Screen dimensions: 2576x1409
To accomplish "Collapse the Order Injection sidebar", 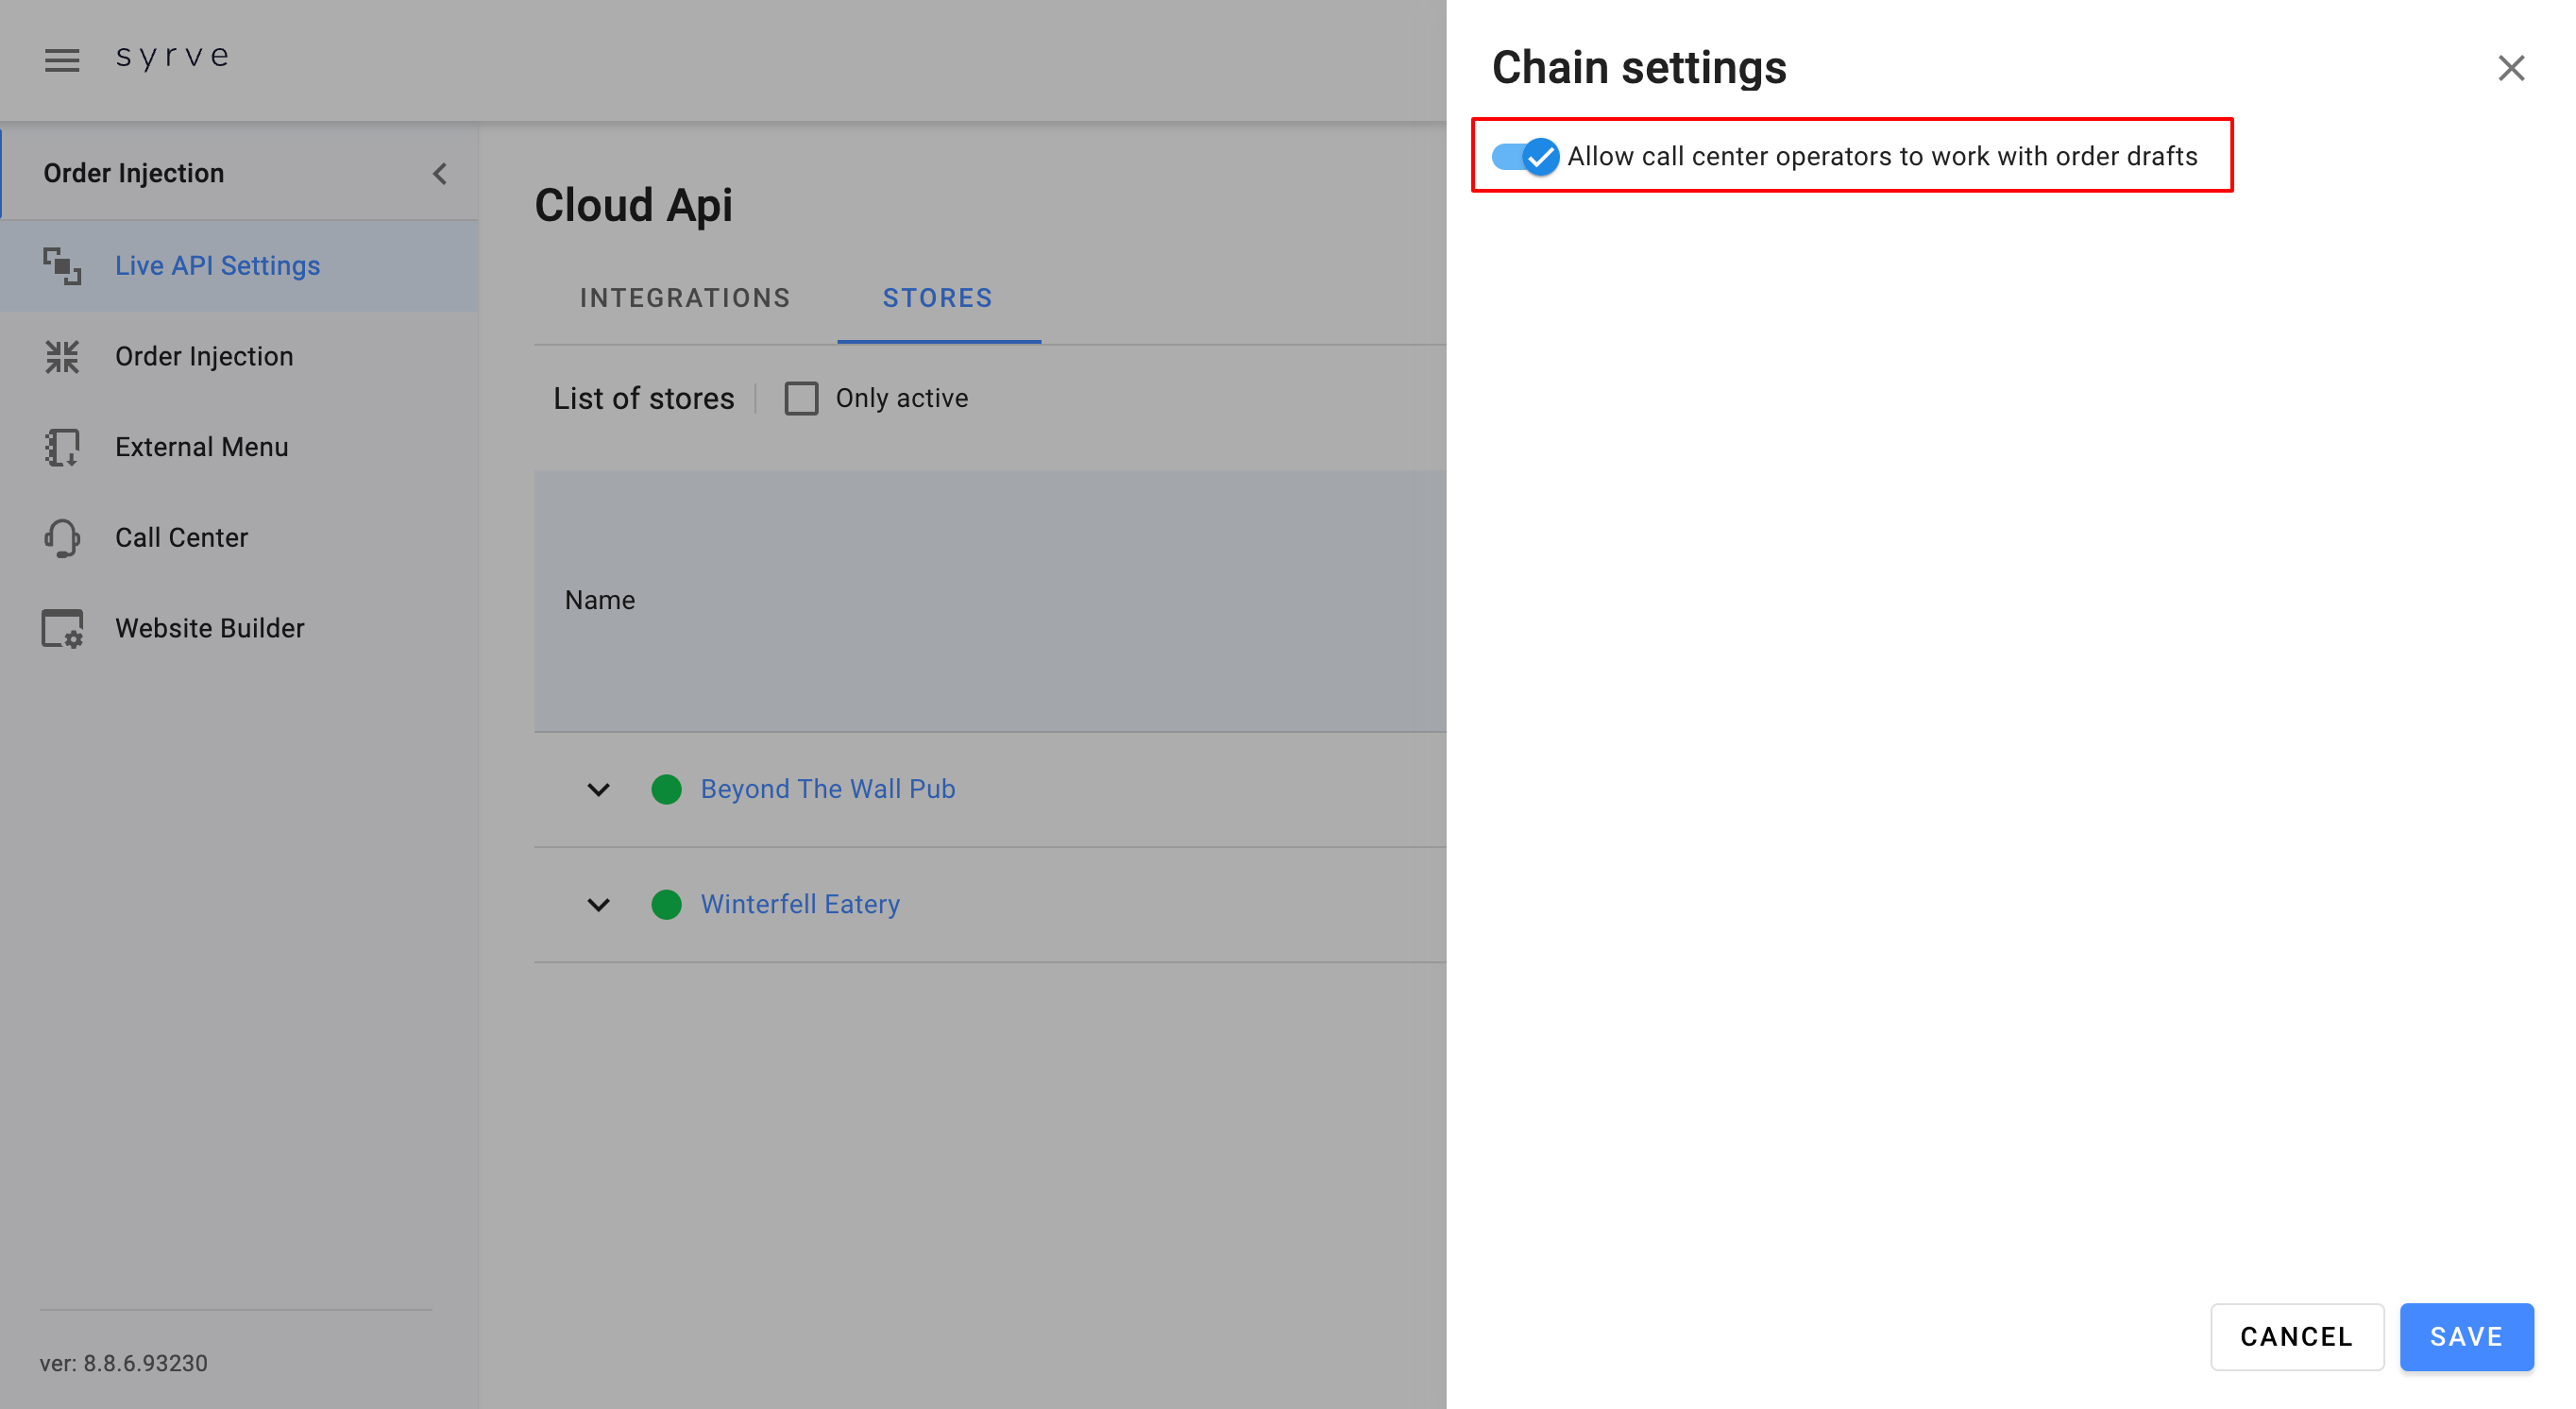I will pos(439,174).
